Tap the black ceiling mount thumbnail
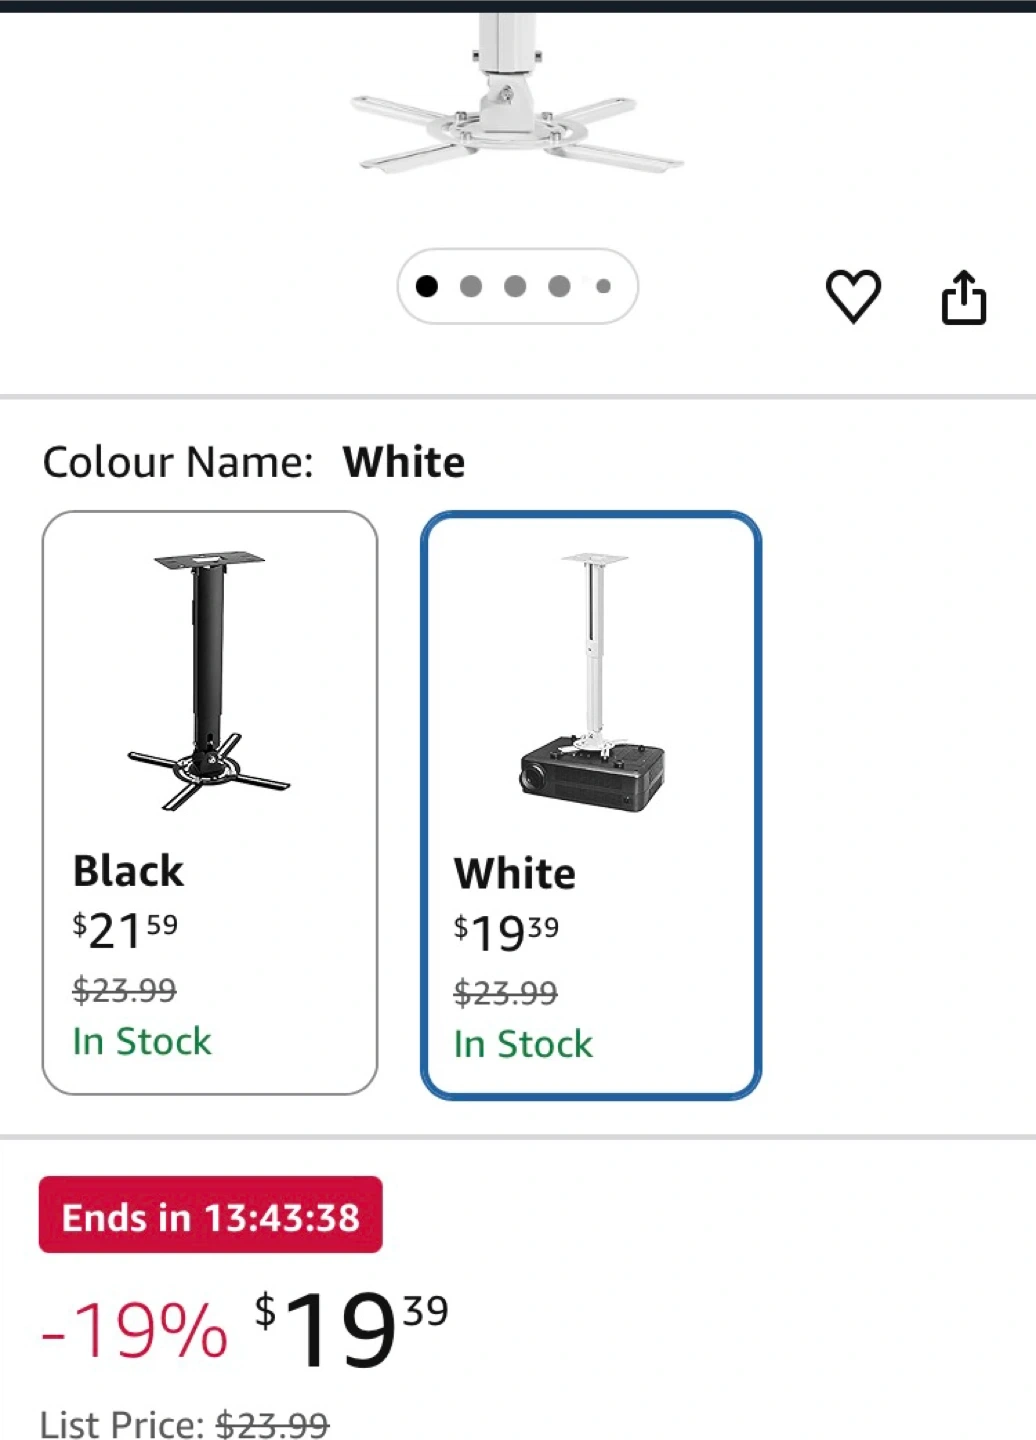 pyautogui.click(x=208, y=680)
